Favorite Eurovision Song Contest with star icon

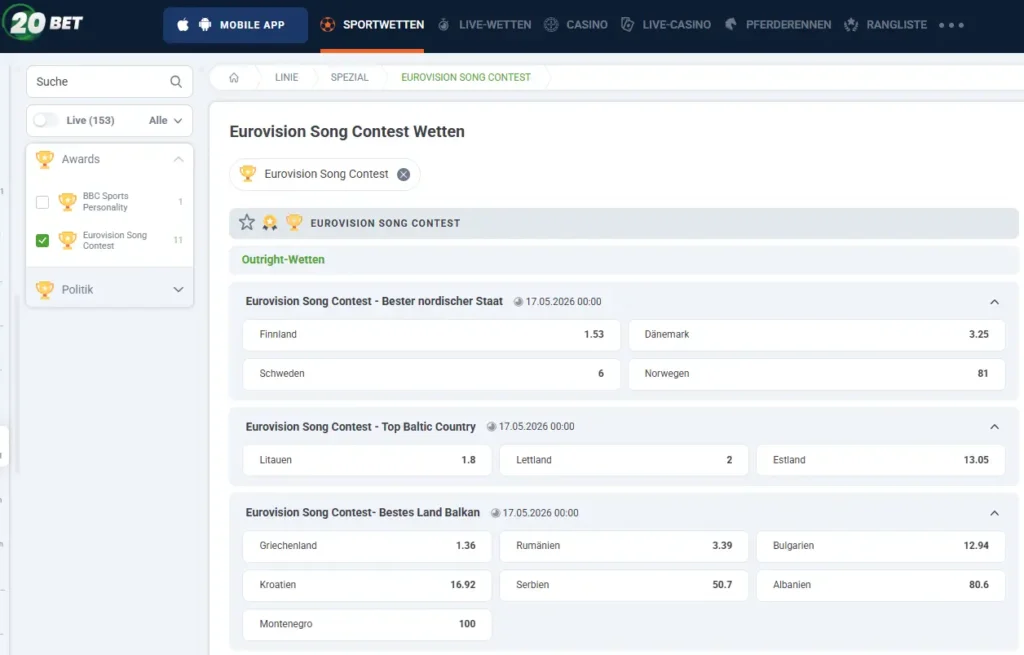tap(246, 223)
